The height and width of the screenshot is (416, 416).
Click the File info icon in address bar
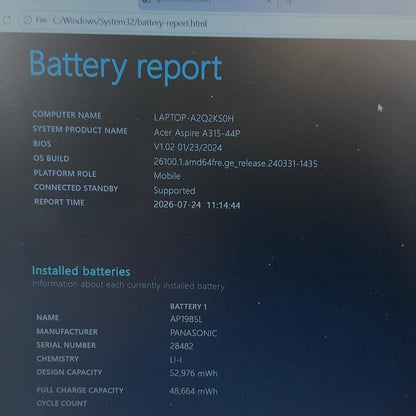tap(27, 20)
